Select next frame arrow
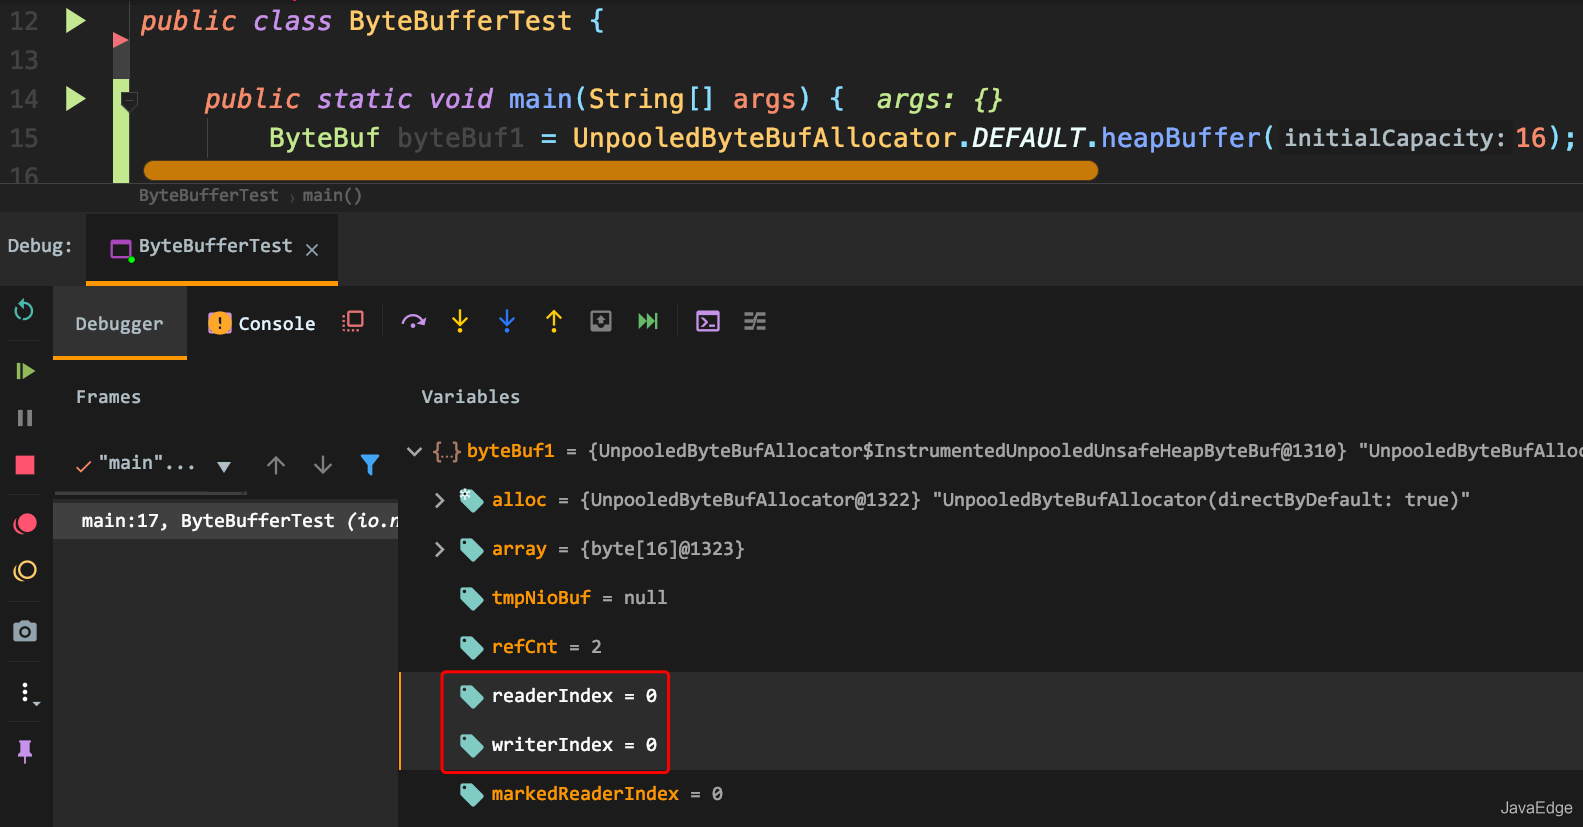This screenshot has width=1583, height=827. pos(323,465)
